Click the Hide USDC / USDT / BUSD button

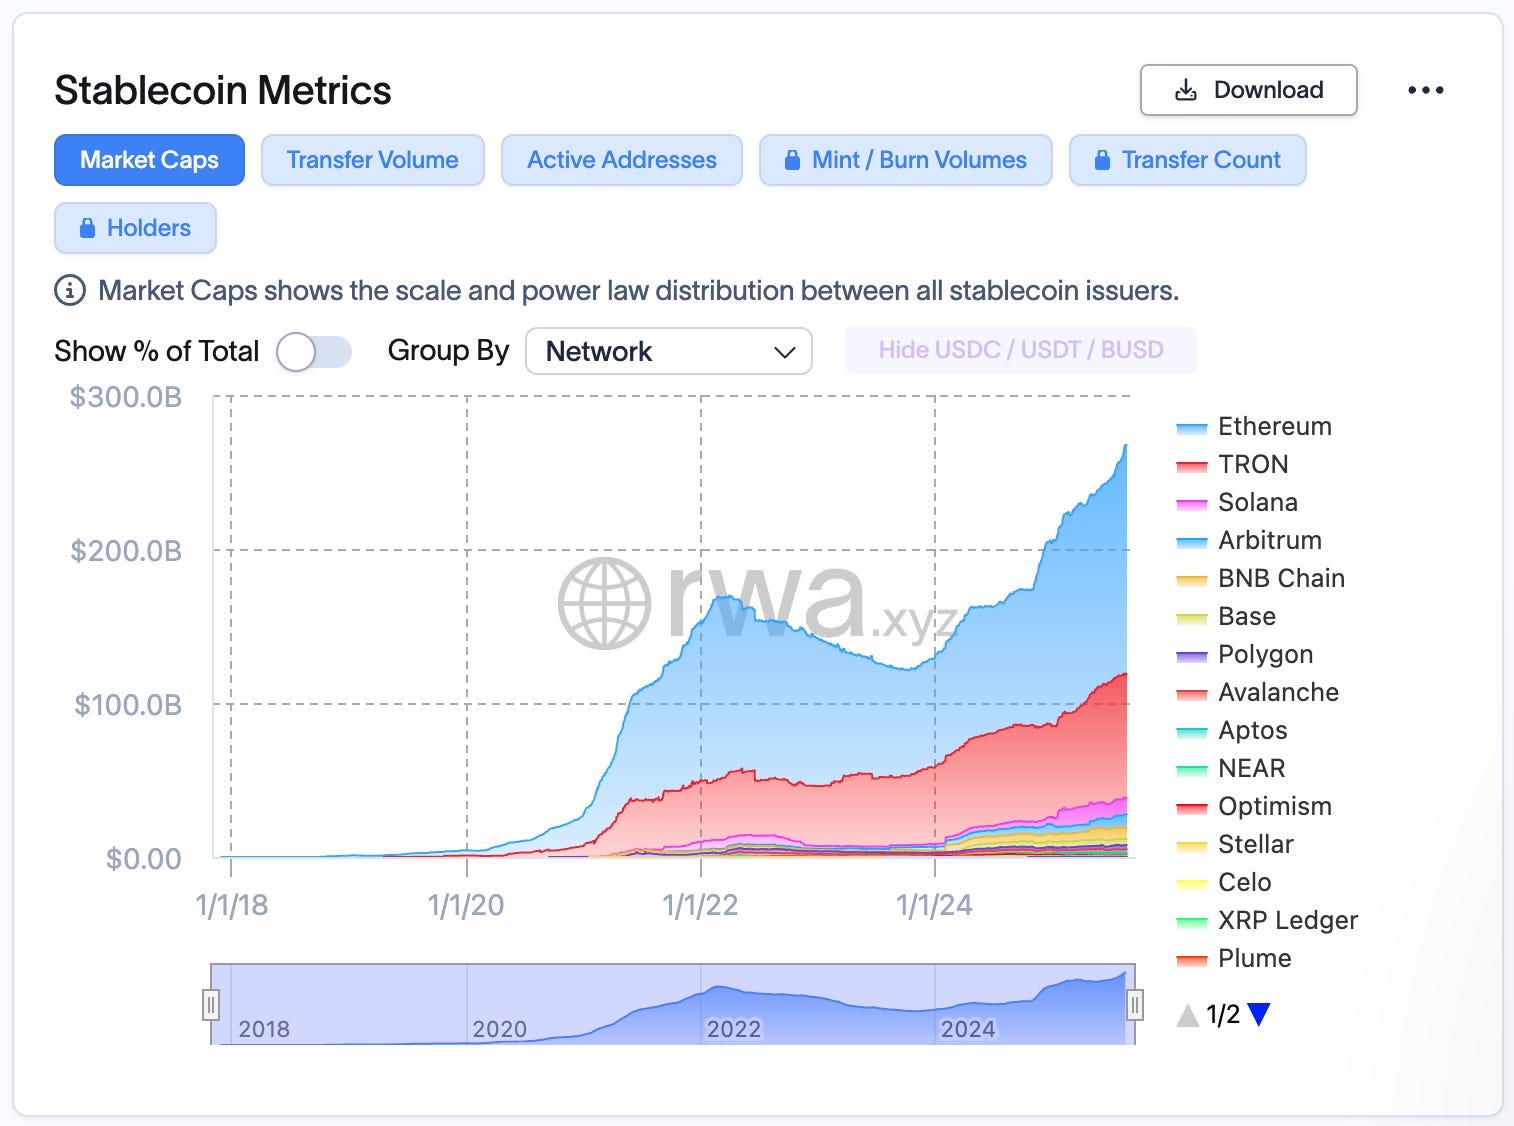tap(1021, 349)
